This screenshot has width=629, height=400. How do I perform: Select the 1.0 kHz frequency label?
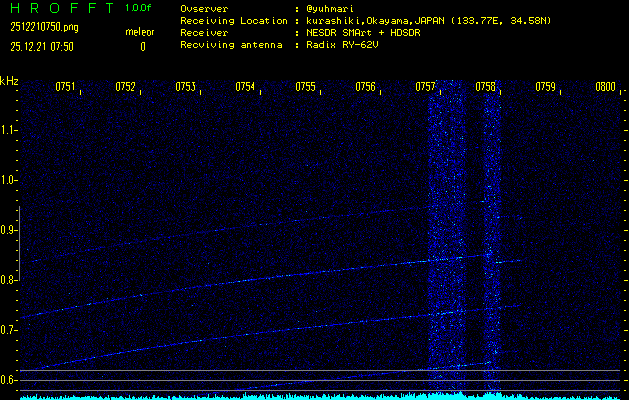[9, 180]
